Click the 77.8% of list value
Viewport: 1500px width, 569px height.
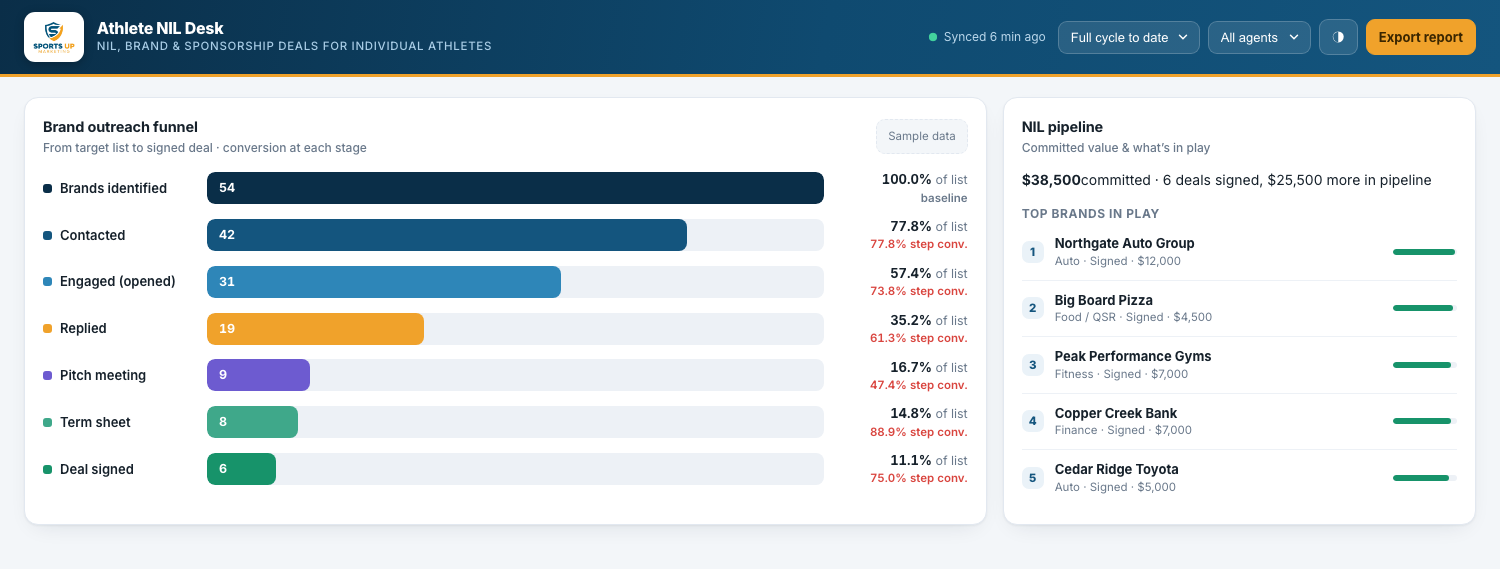click(x=929, y=226)
